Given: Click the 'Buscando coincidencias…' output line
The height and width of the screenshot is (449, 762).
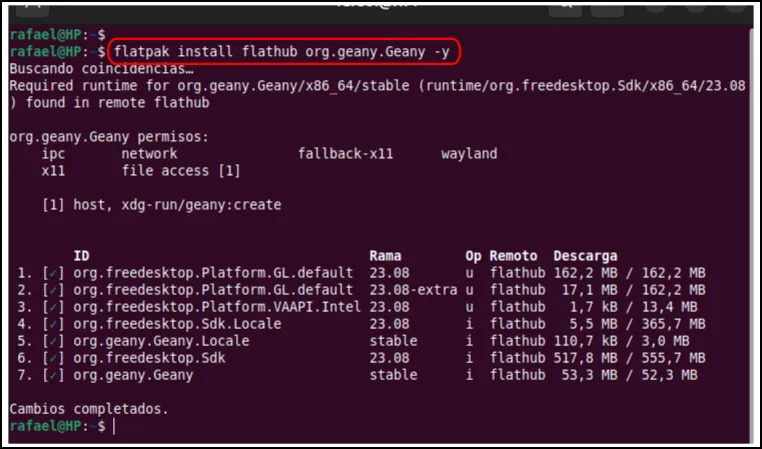Looking at the screenshot, I should click(101, 69).
